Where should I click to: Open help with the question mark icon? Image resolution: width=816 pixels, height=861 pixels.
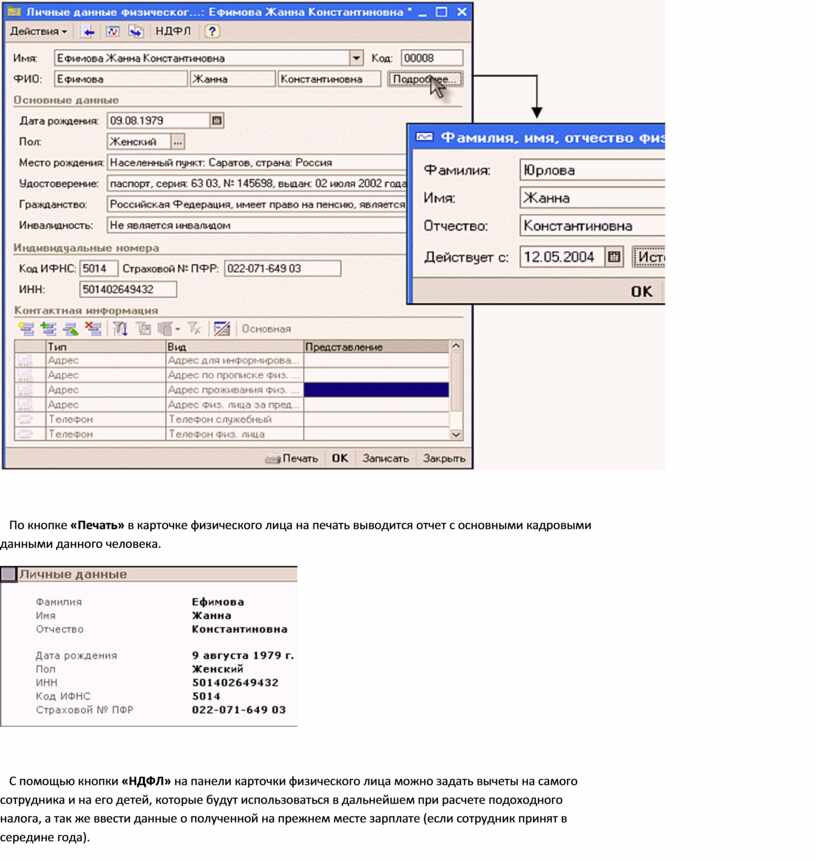click(x=212, y=31)
